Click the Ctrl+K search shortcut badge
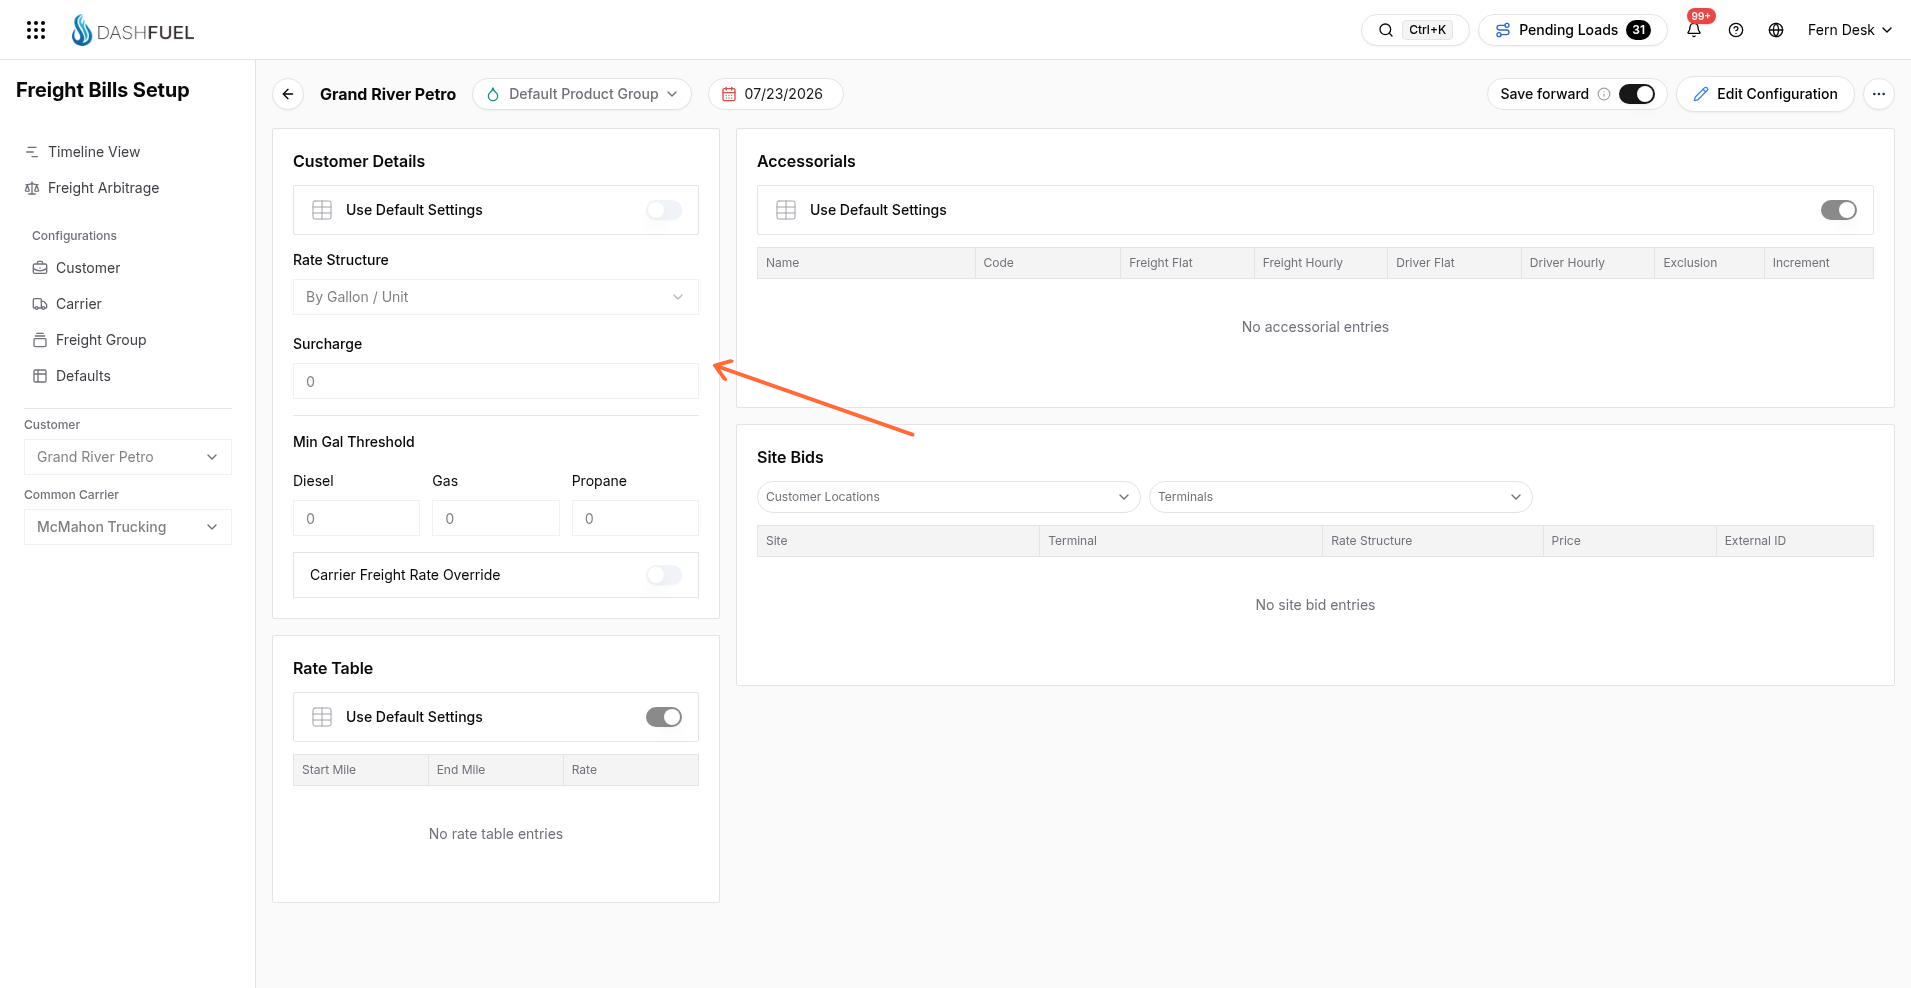The image size is (1911, 988). point(1427,30)
